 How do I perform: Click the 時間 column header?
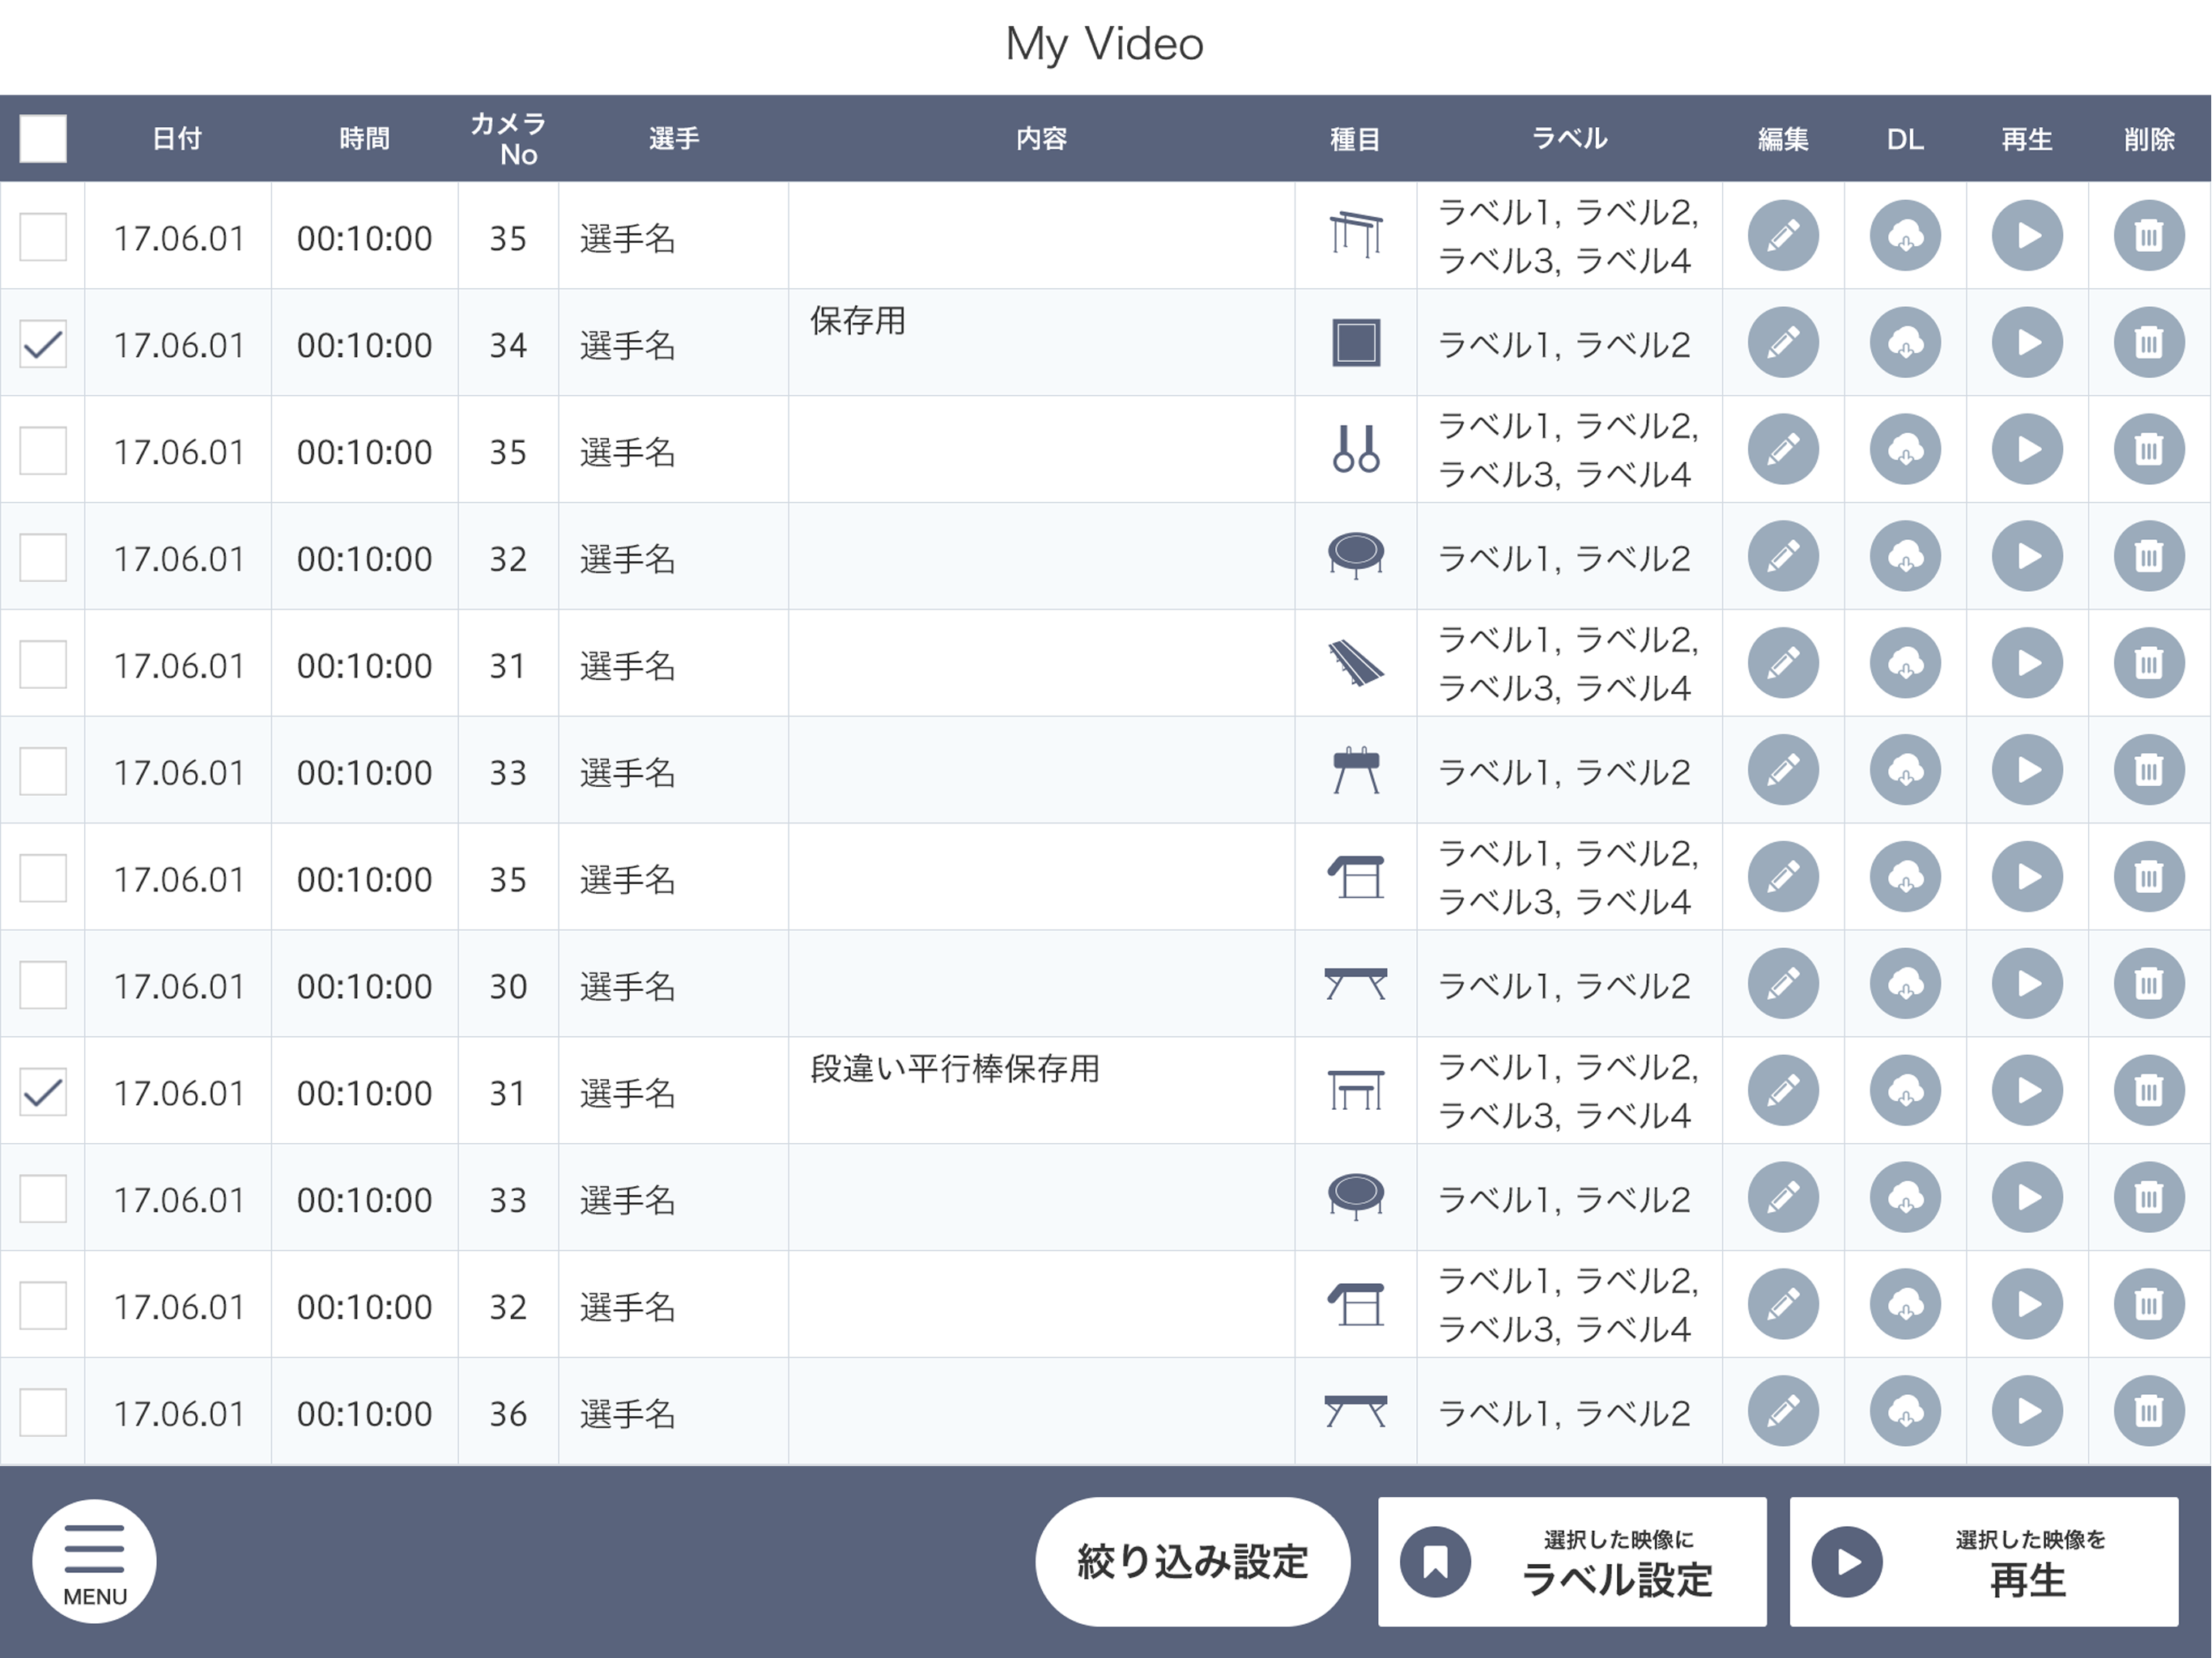[x=364, y=139]
